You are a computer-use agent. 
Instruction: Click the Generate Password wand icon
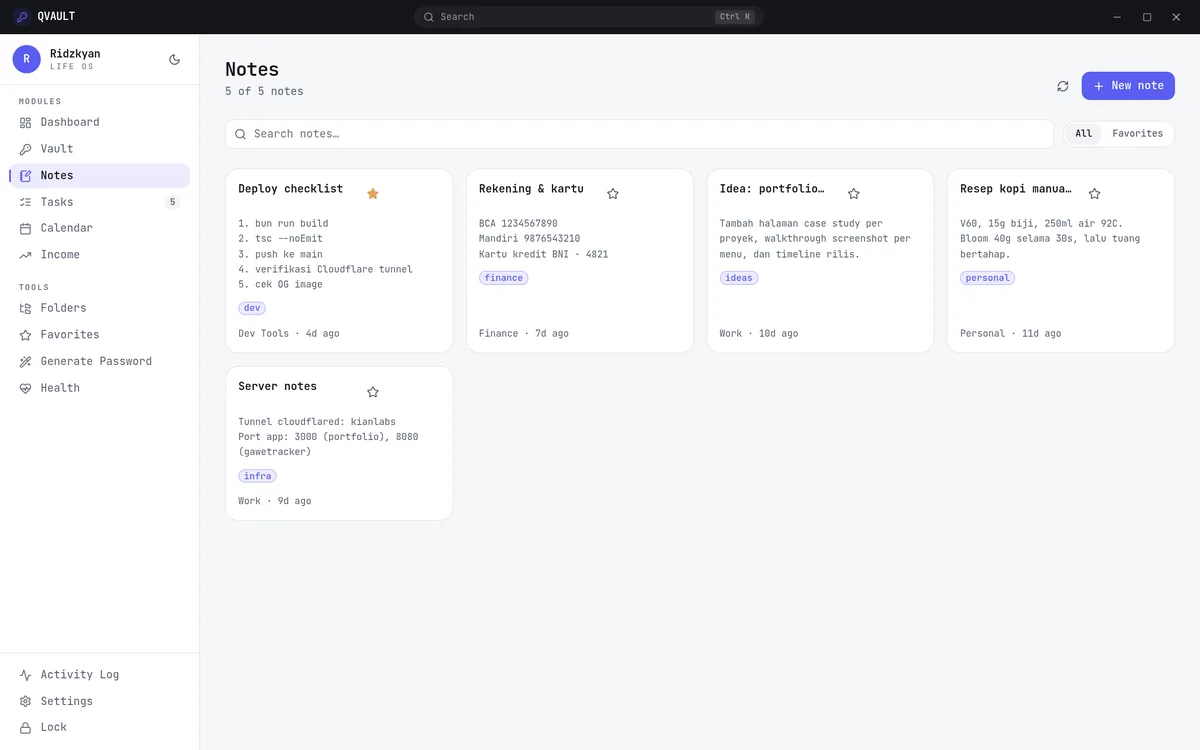[x=26, y=361]
